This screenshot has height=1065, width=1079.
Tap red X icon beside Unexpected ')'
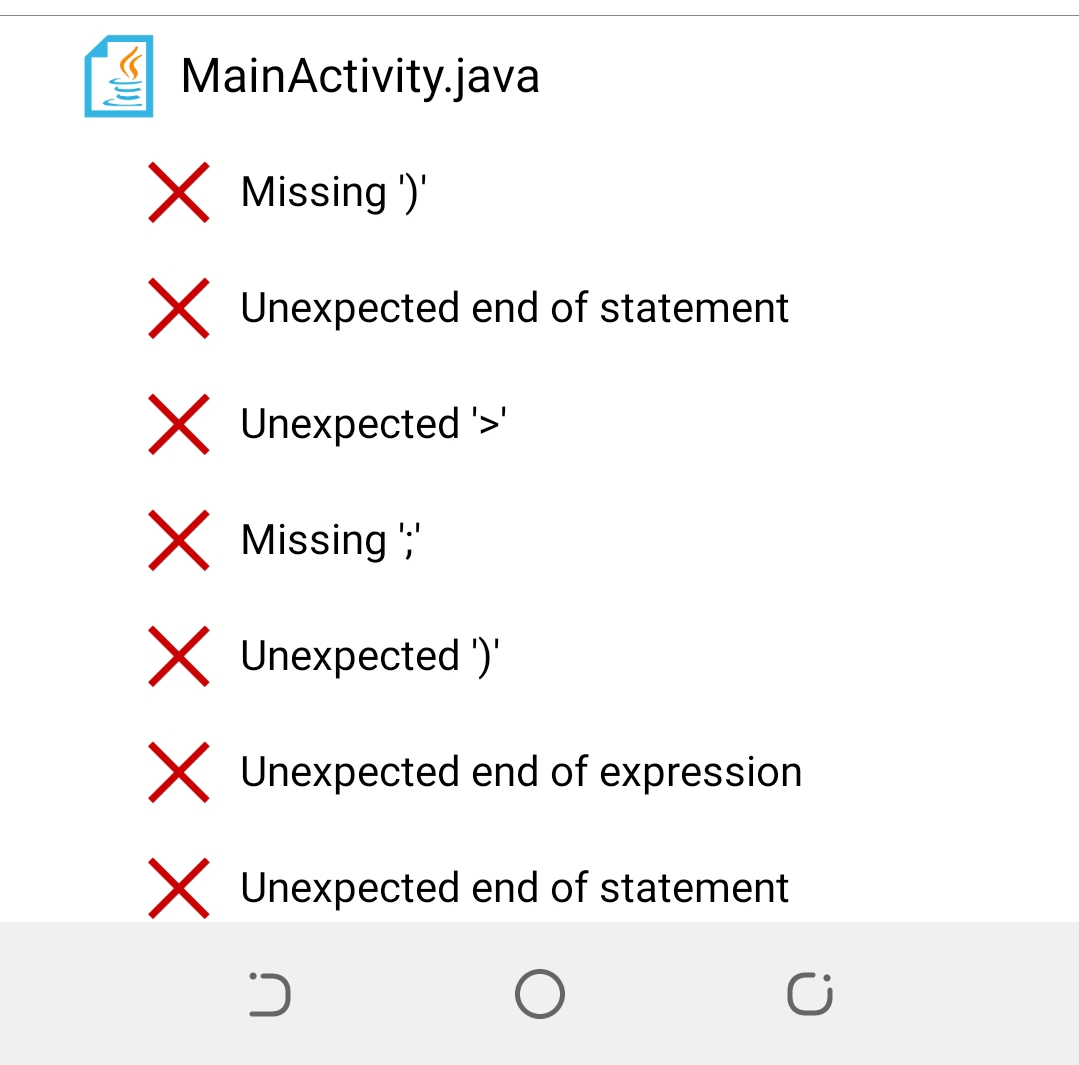tap(179, 656)
